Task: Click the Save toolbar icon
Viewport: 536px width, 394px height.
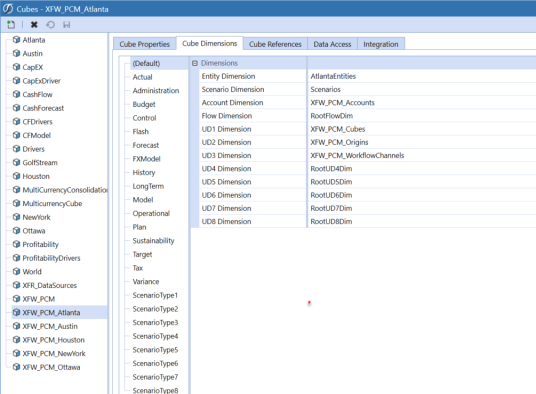Action: tap(67, 25)
